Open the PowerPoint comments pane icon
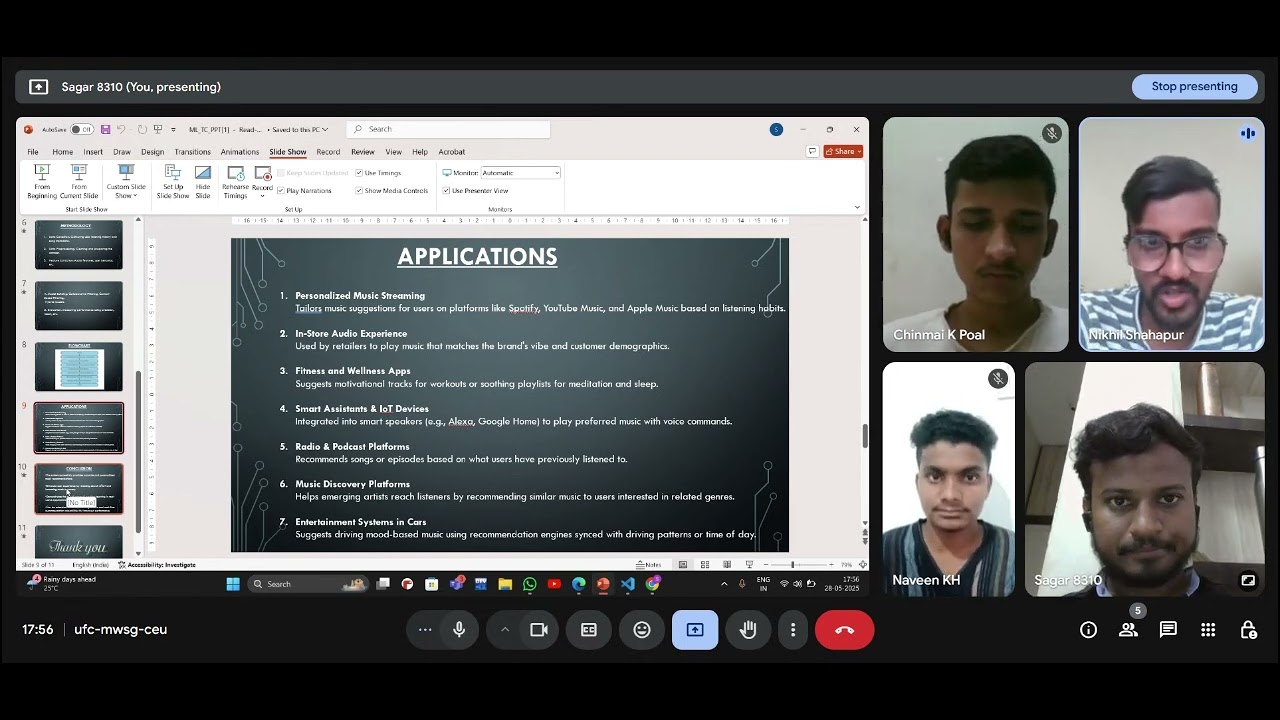The height and width of the screenshot is (720, 1280). point(812,152)
